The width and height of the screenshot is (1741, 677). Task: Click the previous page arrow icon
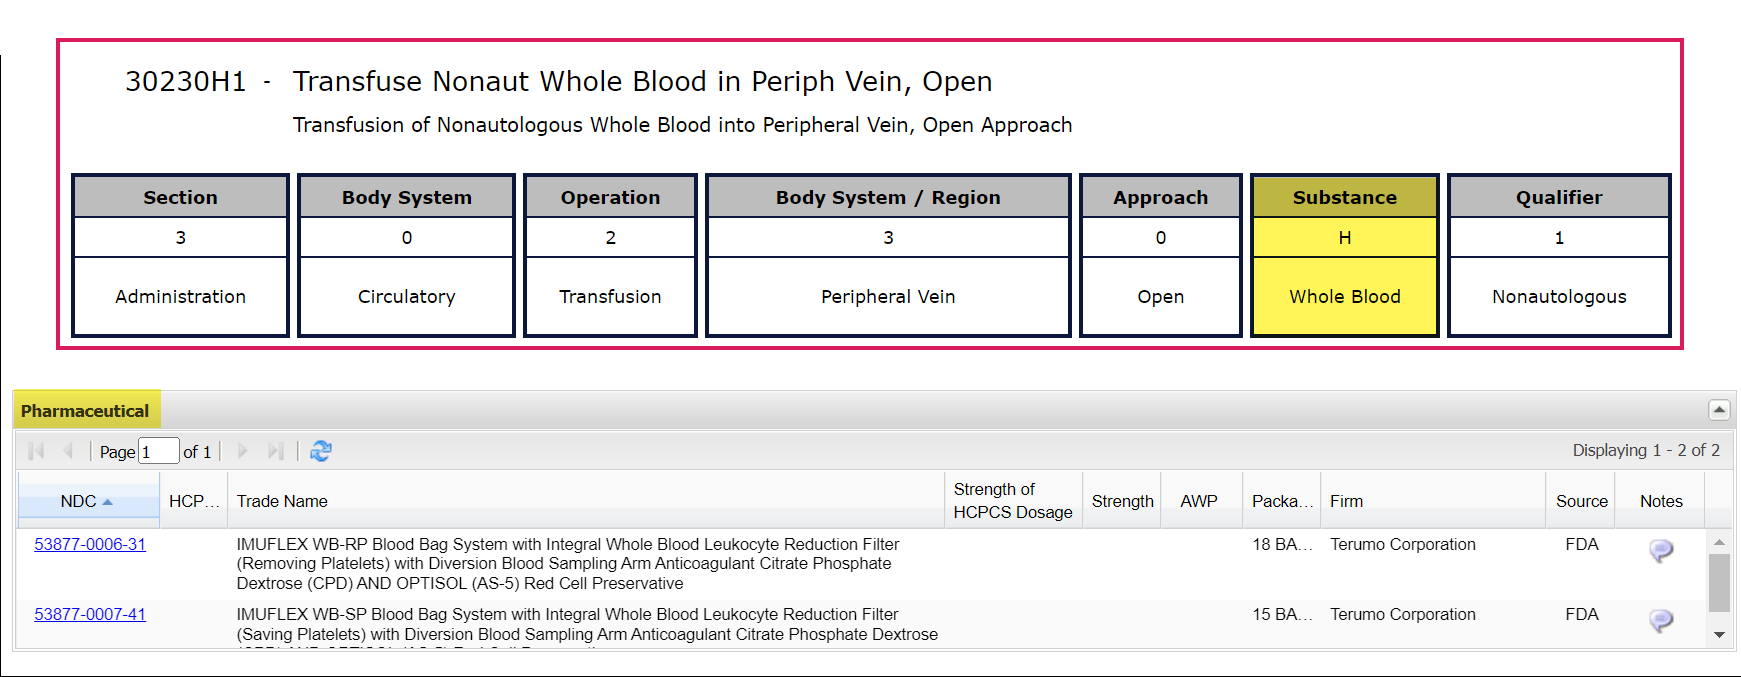click(68, 451)
